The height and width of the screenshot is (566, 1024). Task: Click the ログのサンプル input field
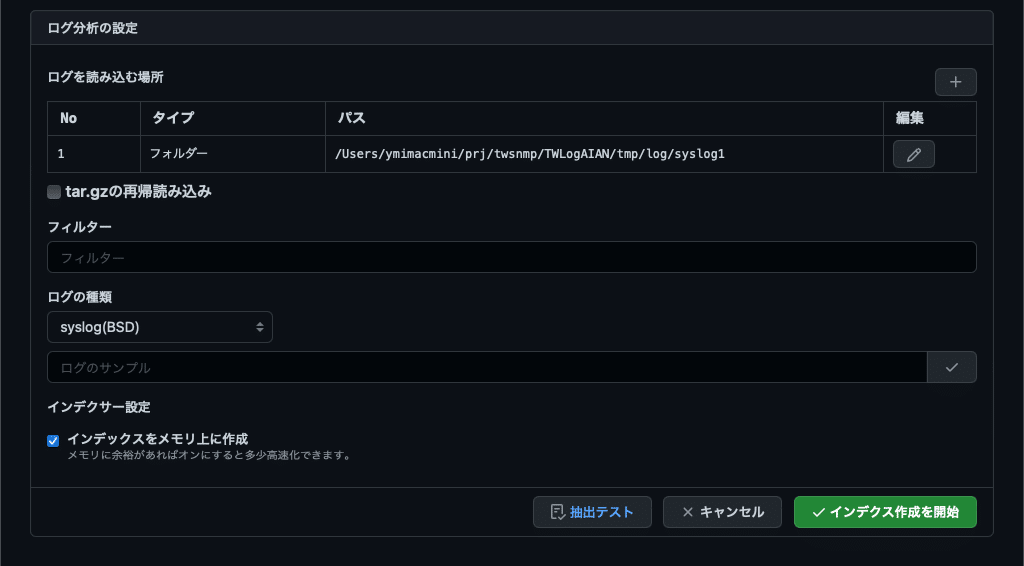pyautogui.click(x=487, y=368)
